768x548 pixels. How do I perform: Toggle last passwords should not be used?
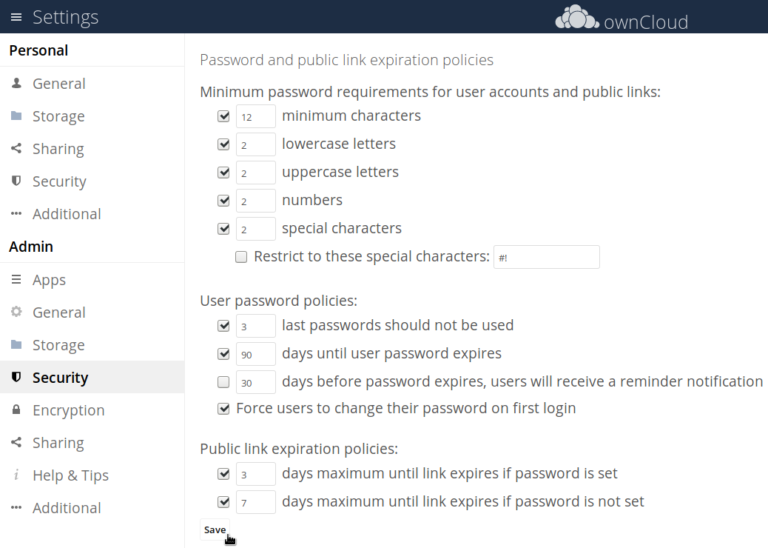coord(223,326)
